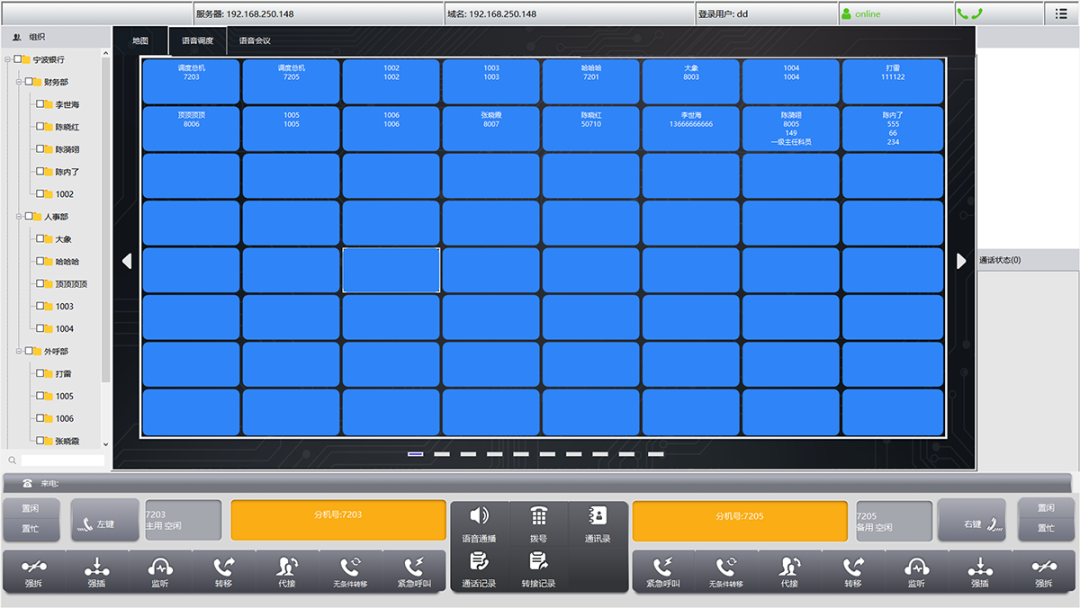The height and width of the screenshot is (608, 1080).
Task: Collapse the 宁波银行 root node
Action: pyautogui.click(x=8, y=60)
